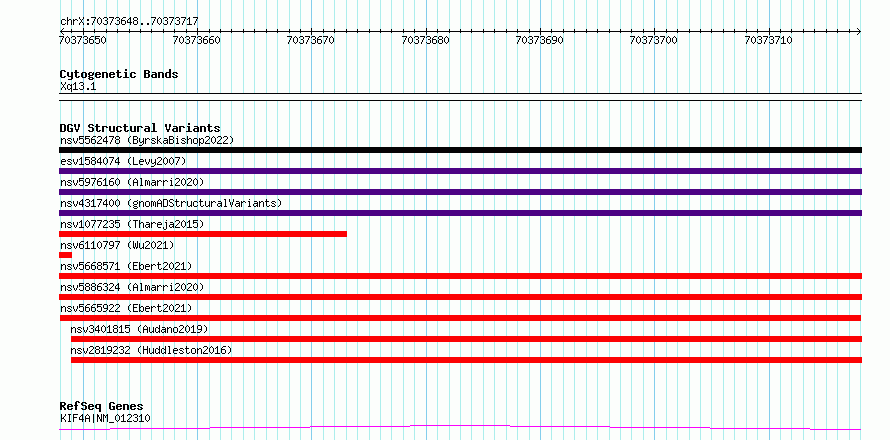Open variant label nsv3401815 (Audano2019)
890x440 pixels.
pyautogui.click(x=140, y=329)
